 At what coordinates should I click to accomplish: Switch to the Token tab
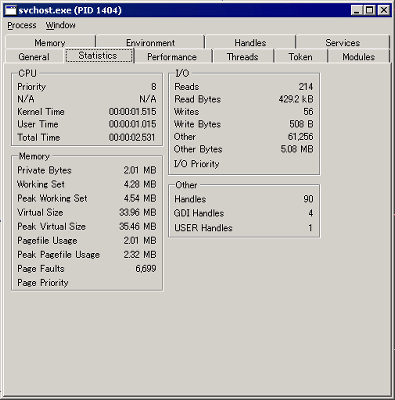[301, 57]
